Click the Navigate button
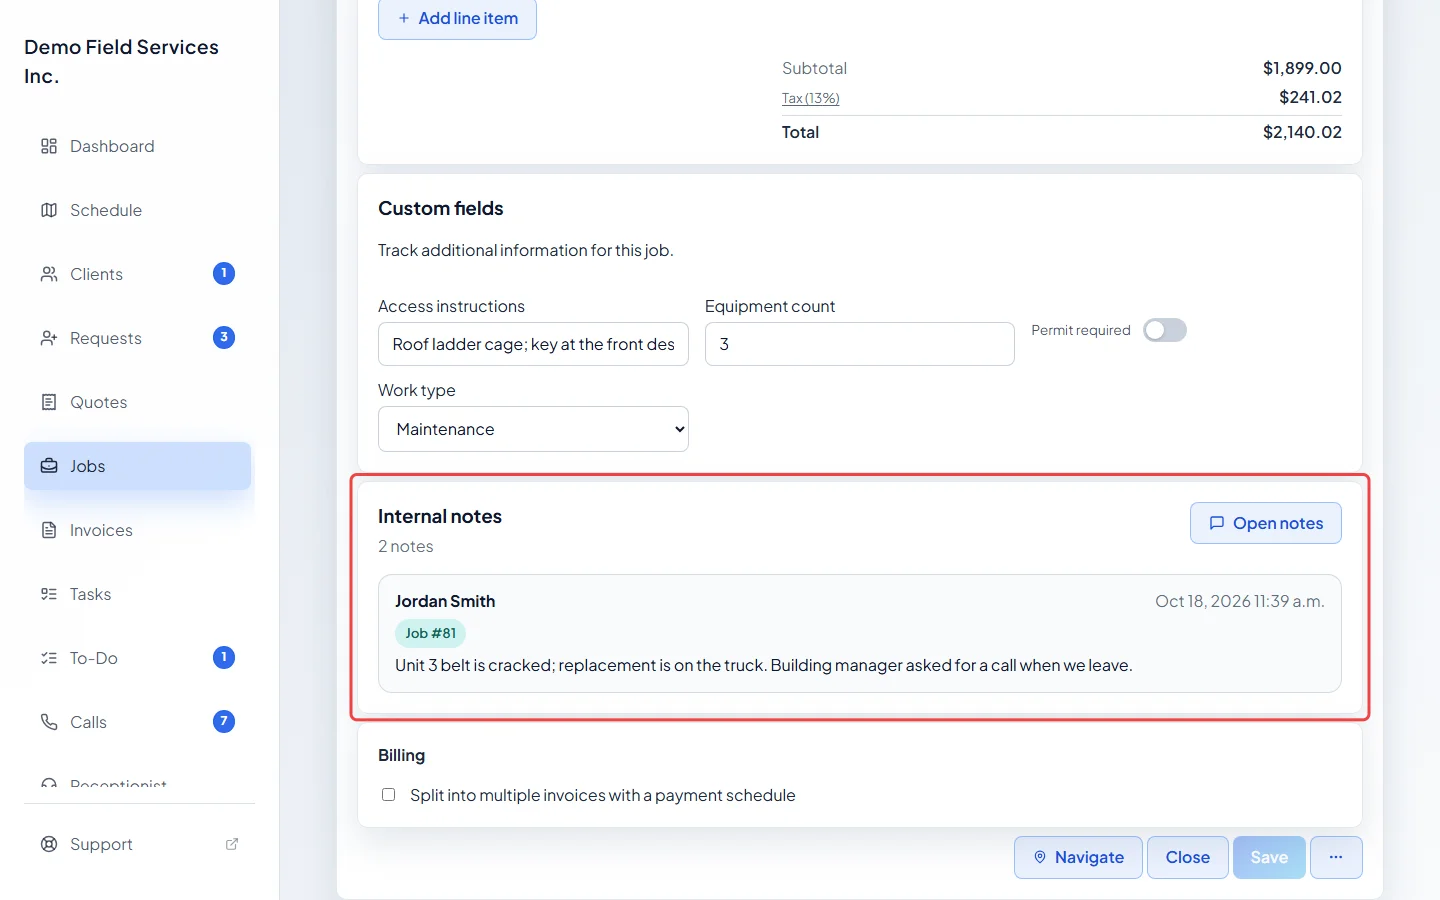 tap(1078, 857)
